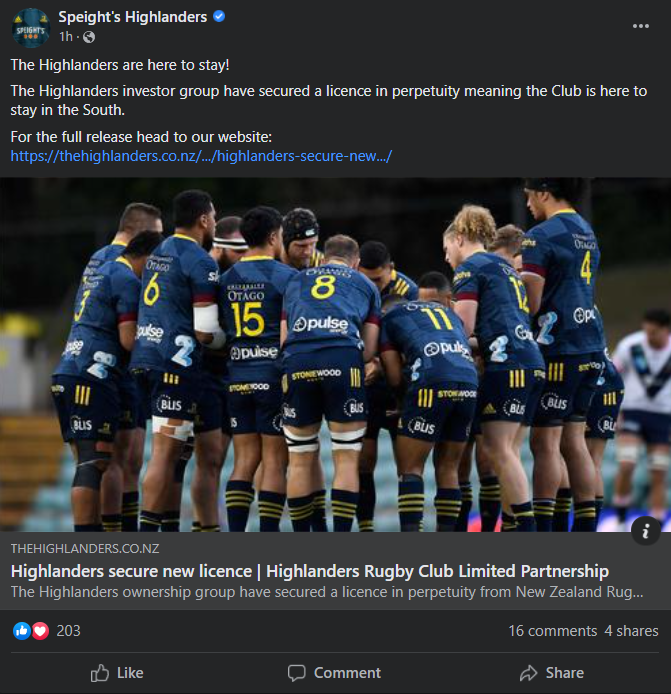Click the Like thumbs-up outline icon
Screen dimensions: 671x694
(100, 673)
